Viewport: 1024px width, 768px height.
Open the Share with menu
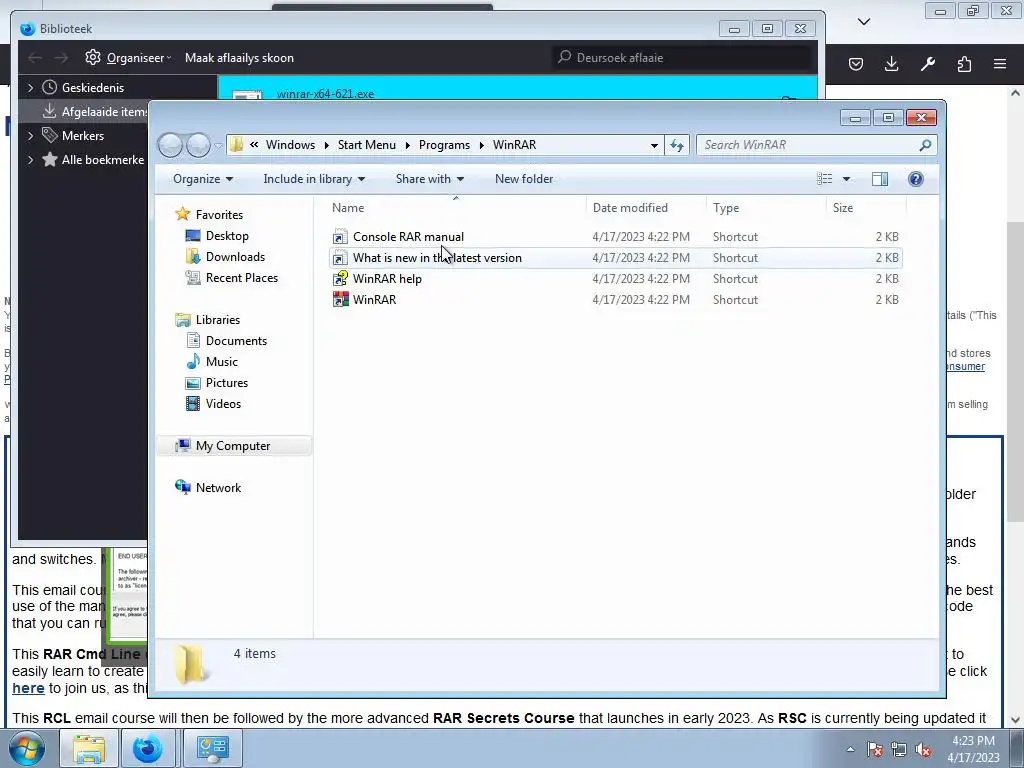(430, 179)
